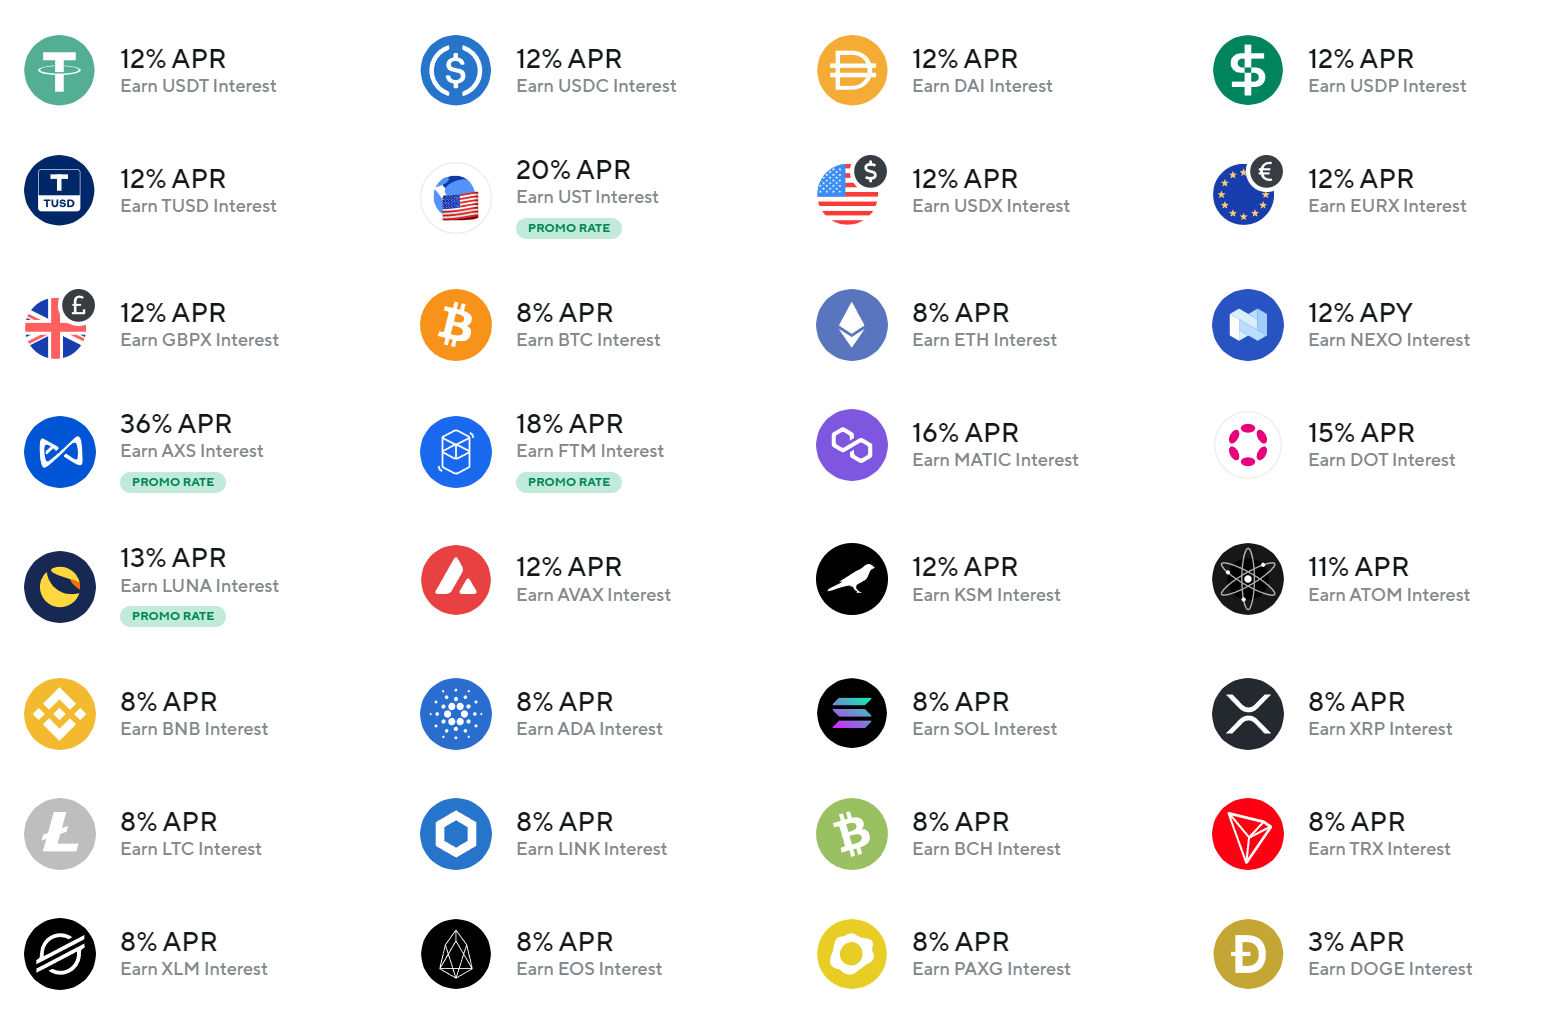Select the British flag GBPX icon
Image resolution: width=1557 pixels, height=1025 pixels.
pyautogui.click(x=58, y=325)
